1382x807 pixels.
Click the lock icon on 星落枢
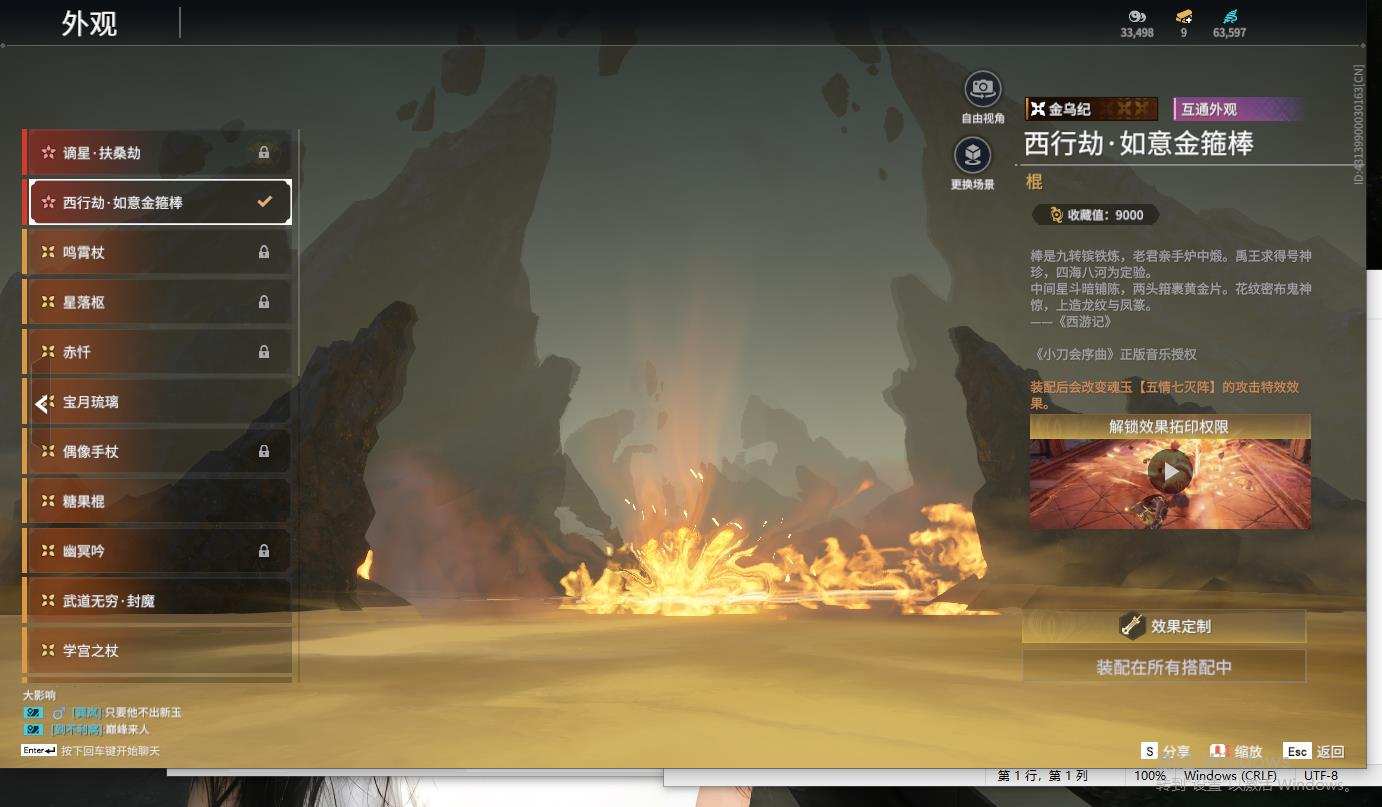point(264,302)
